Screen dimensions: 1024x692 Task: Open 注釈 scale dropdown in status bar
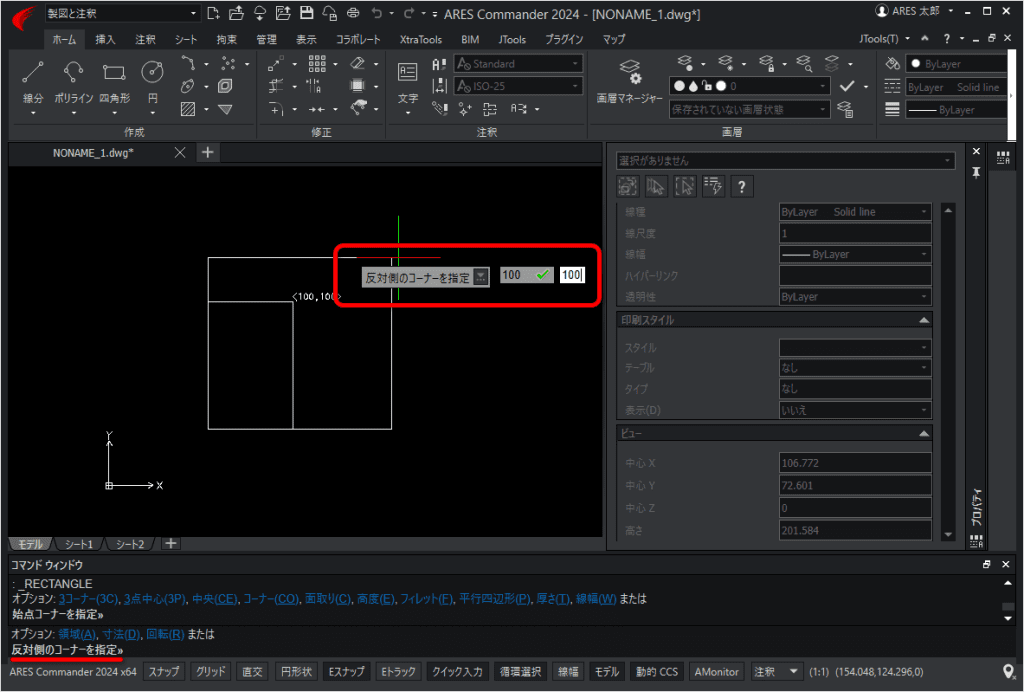776,671
